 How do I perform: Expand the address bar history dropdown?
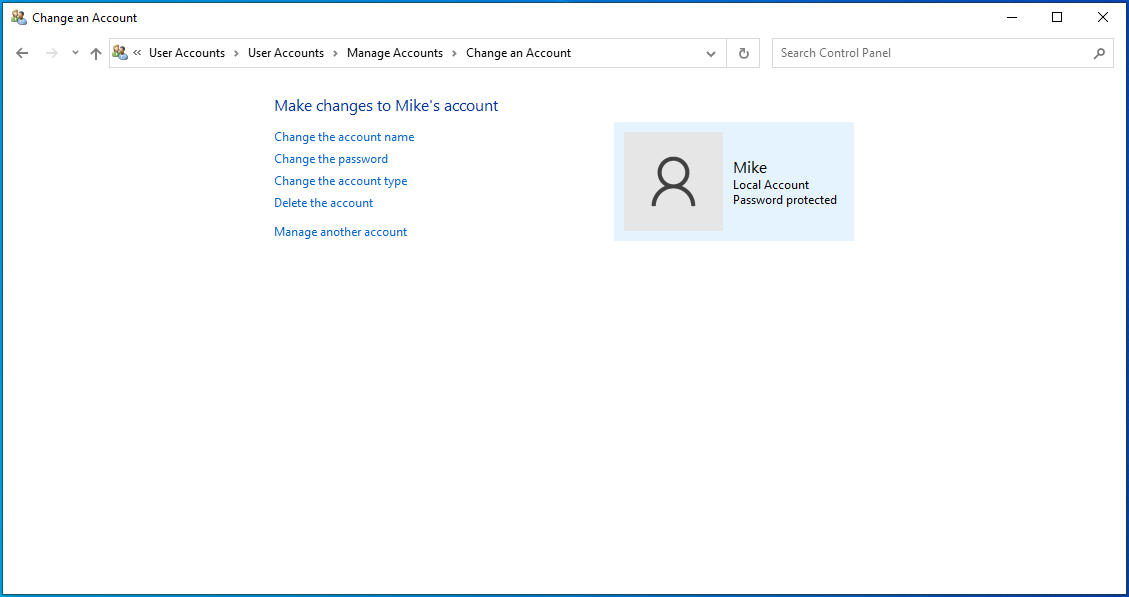pos(711,53)
